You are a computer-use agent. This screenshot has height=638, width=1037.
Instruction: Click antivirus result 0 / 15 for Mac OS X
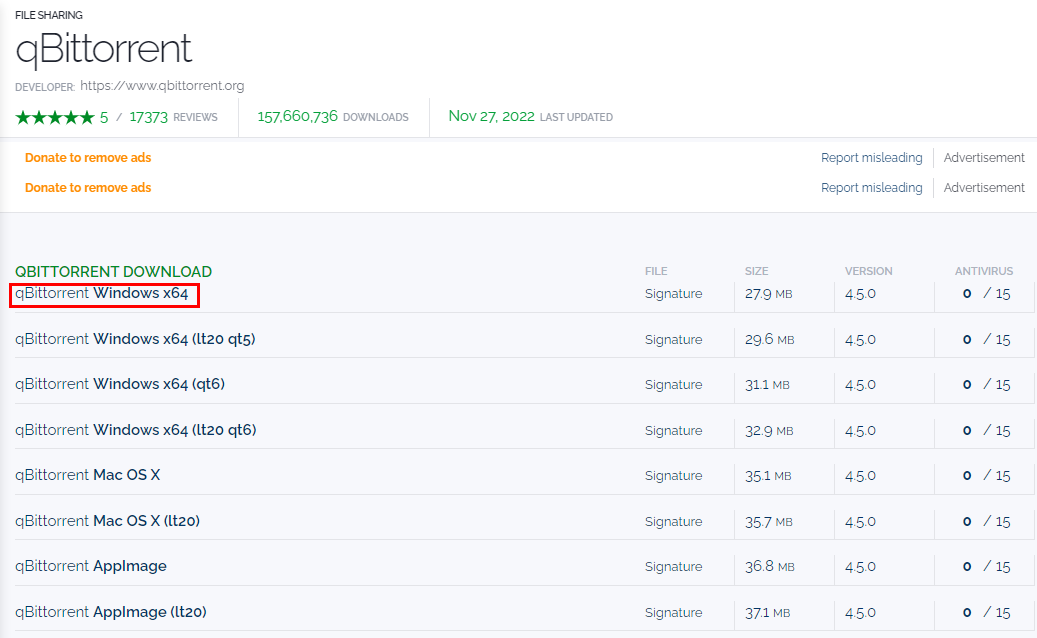(x=987, y=476)
